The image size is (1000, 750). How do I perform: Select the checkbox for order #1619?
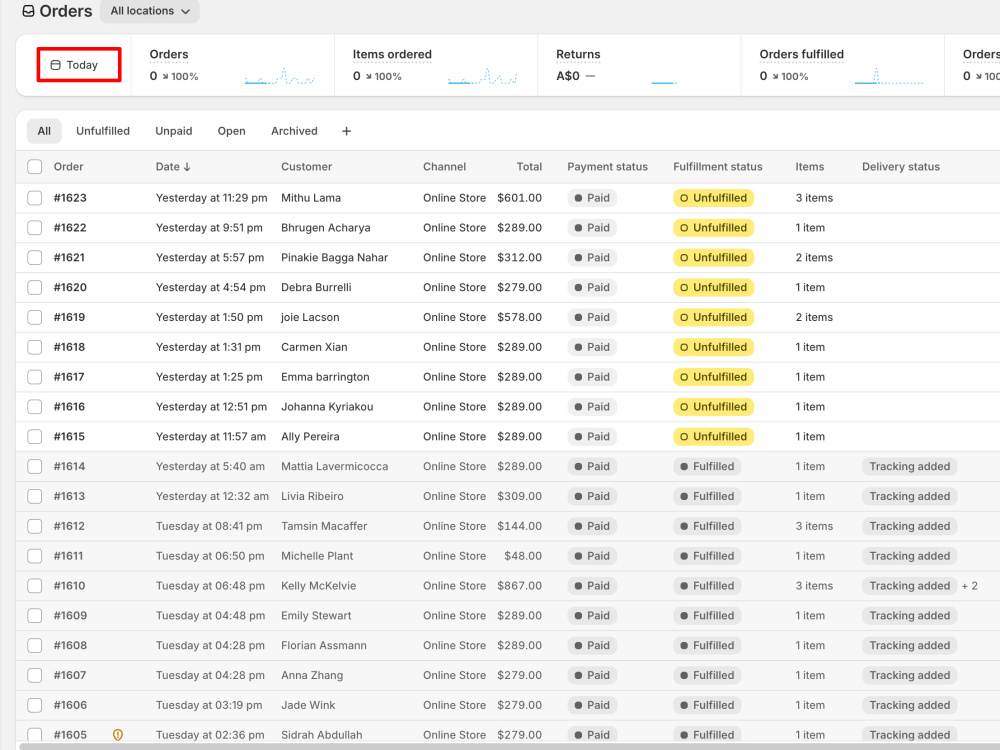coord(35,317)
